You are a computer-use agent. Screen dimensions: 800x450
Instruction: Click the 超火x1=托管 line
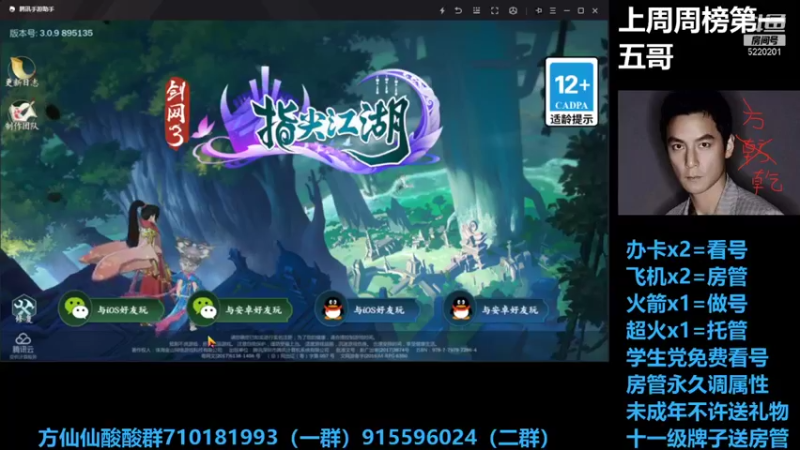(x=687, y=330)
